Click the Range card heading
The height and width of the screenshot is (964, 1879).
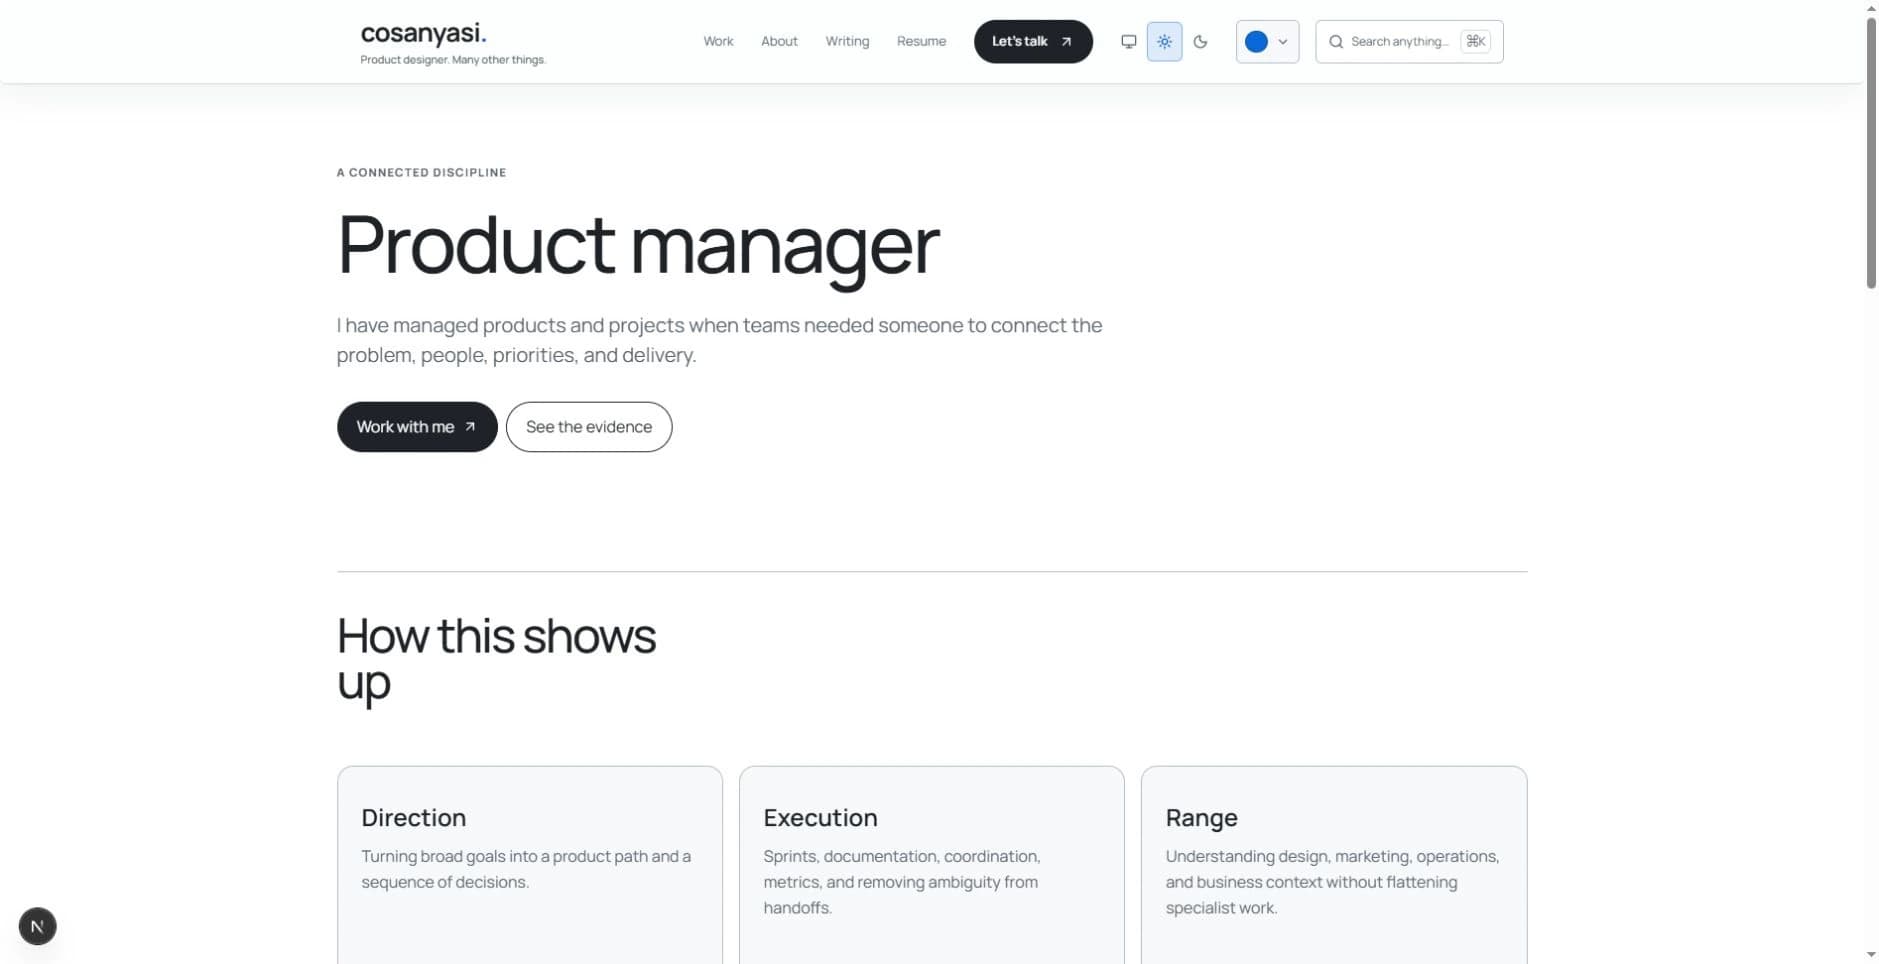tap(1201, 818)
